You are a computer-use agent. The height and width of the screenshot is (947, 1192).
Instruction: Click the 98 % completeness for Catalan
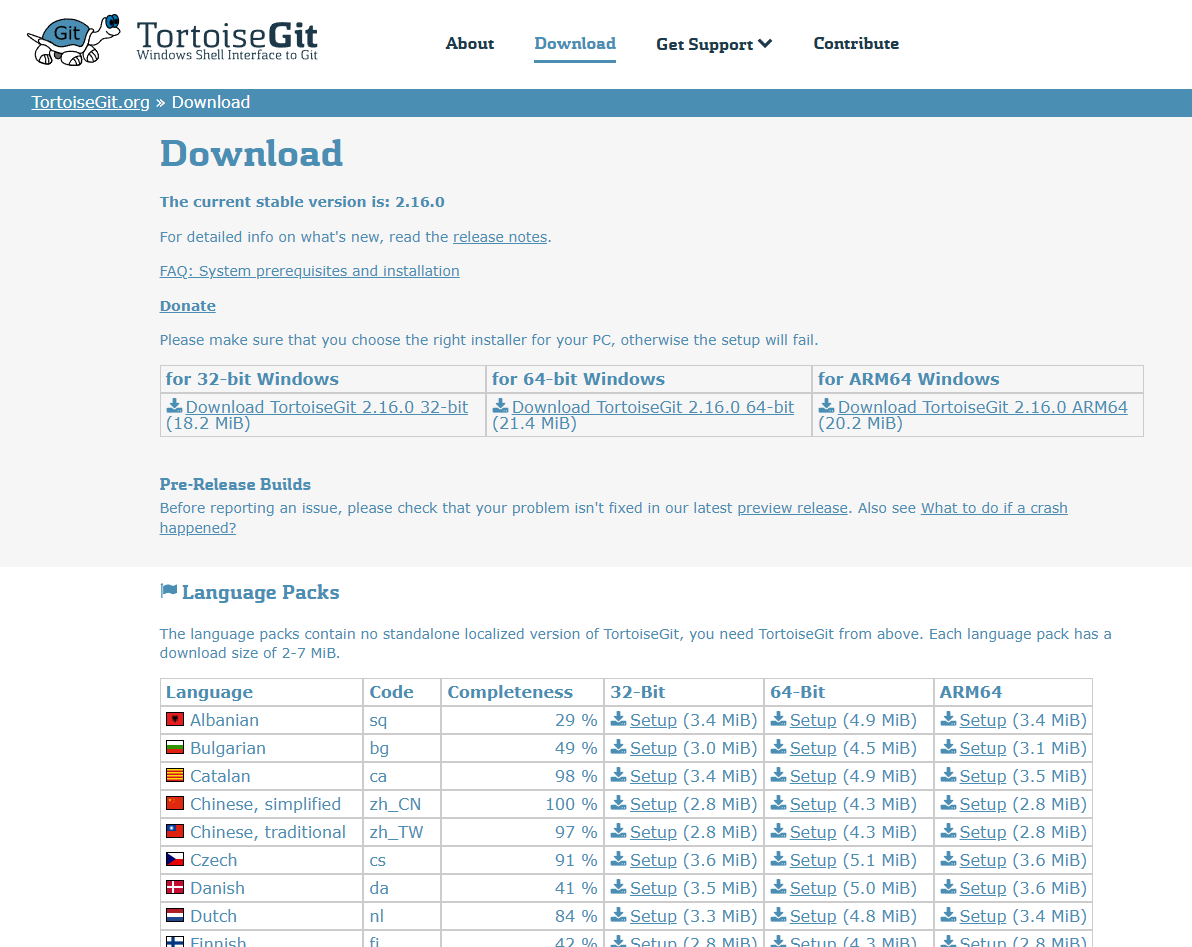[575, 776]
